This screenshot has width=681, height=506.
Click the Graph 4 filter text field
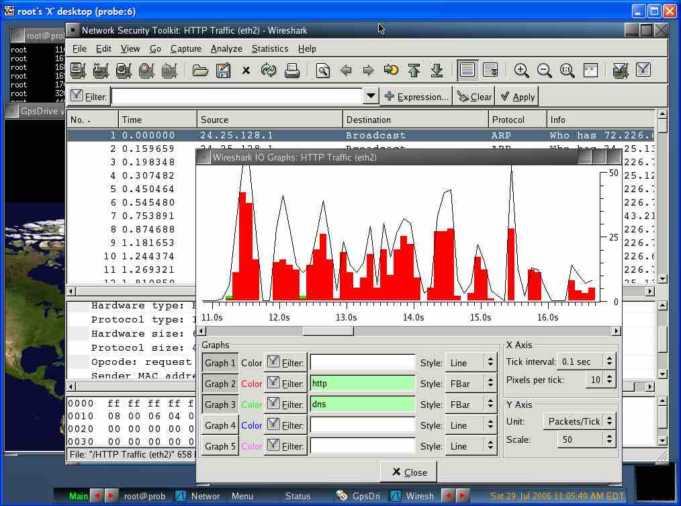(362, 425)
